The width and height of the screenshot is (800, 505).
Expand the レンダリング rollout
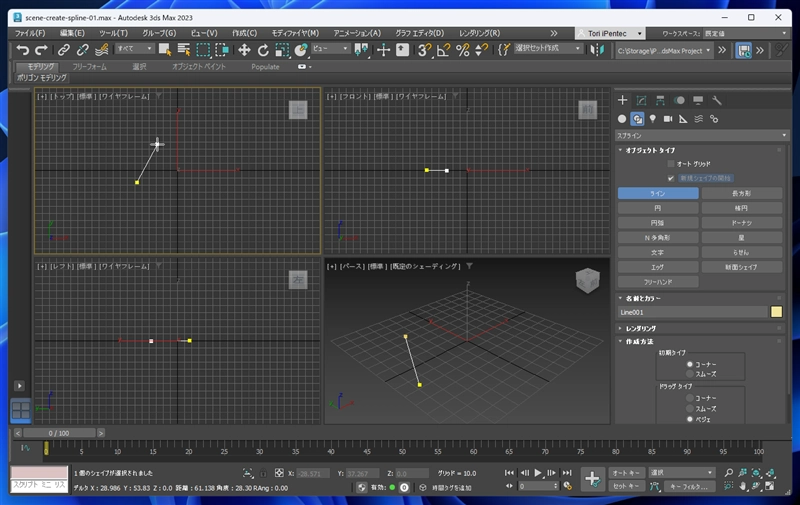[640, 329]
